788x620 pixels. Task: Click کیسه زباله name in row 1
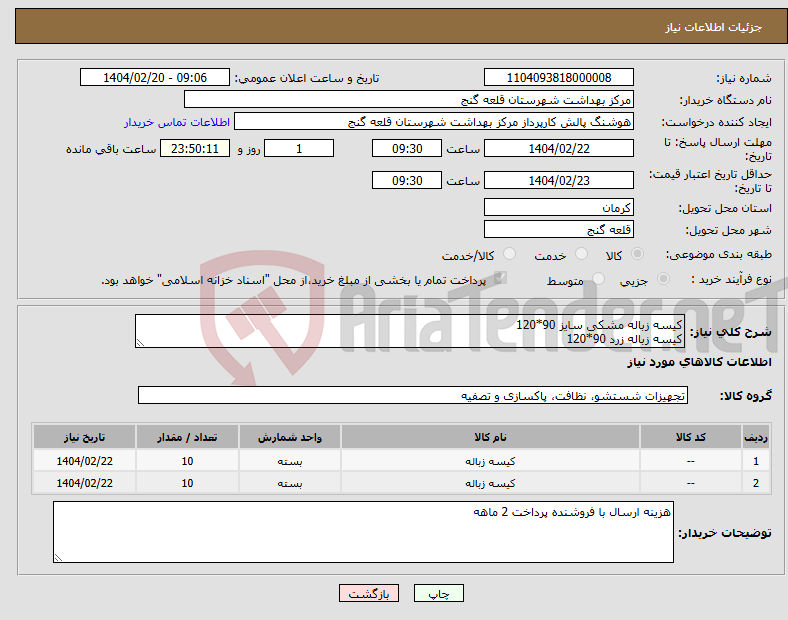(490, 461)
